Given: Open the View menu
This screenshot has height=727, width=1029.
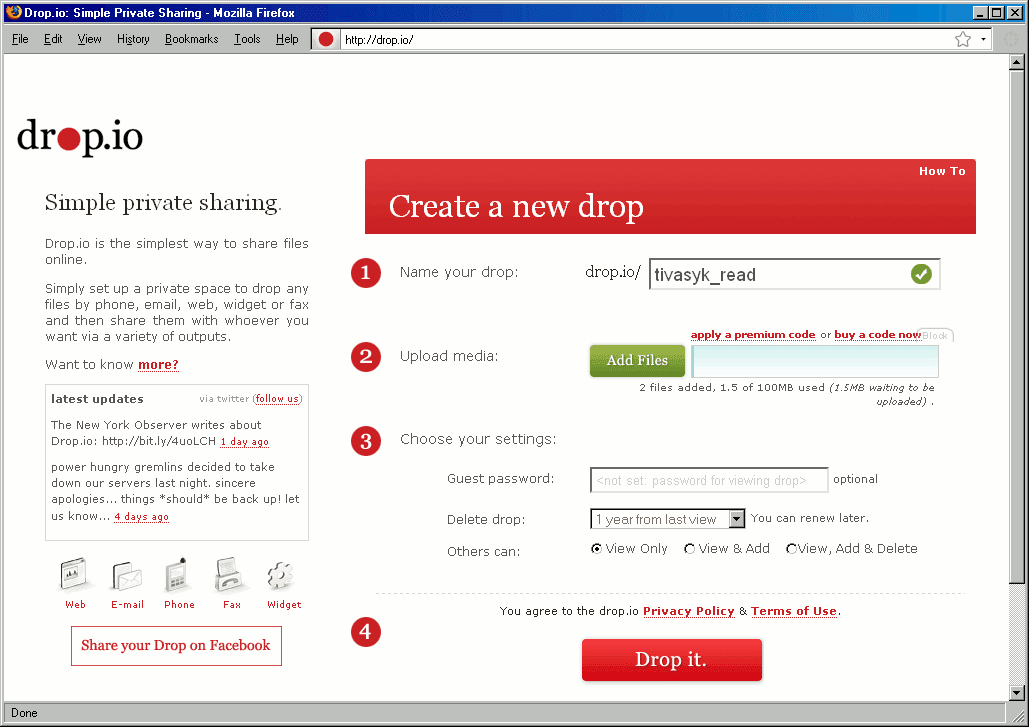Looking at the screenshot, I should [x=89, y=39].
